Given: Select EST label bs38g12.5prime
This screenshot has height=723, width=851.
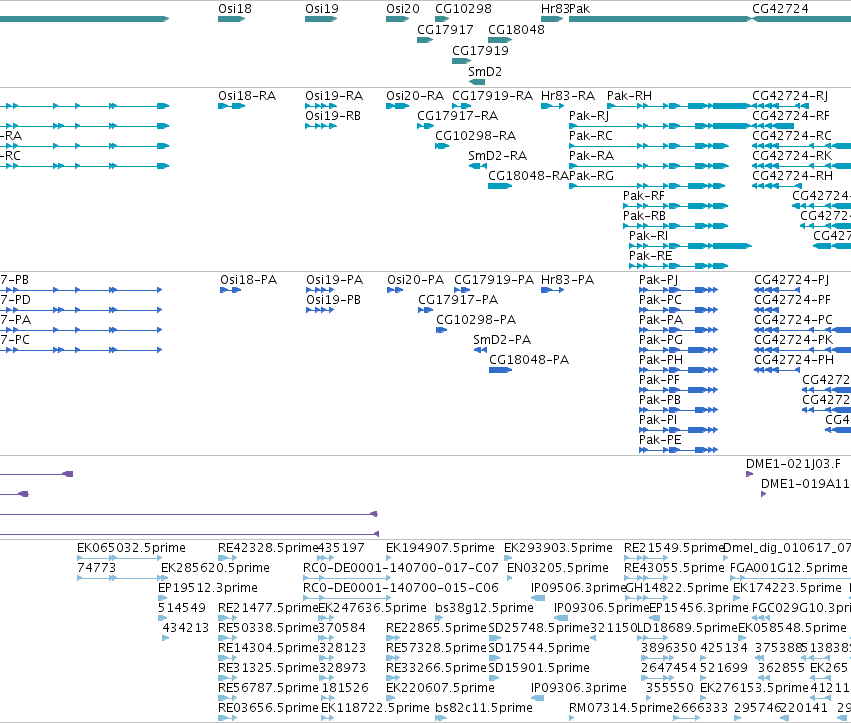Looking at the screenshot, I should (485, 608).
